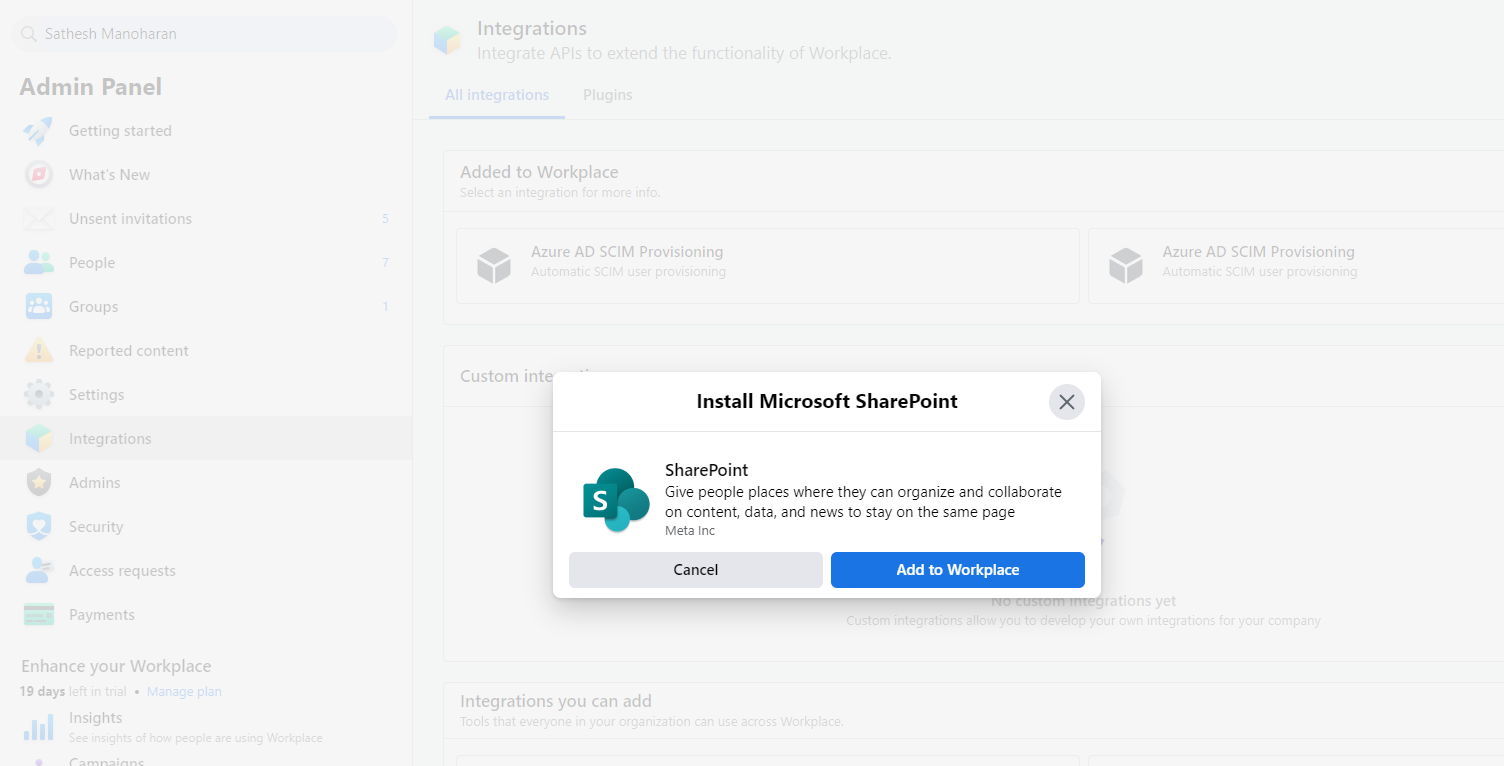Click the People sidebar icon
Viewport: 1504px width, 766px height.
(38, 263)
